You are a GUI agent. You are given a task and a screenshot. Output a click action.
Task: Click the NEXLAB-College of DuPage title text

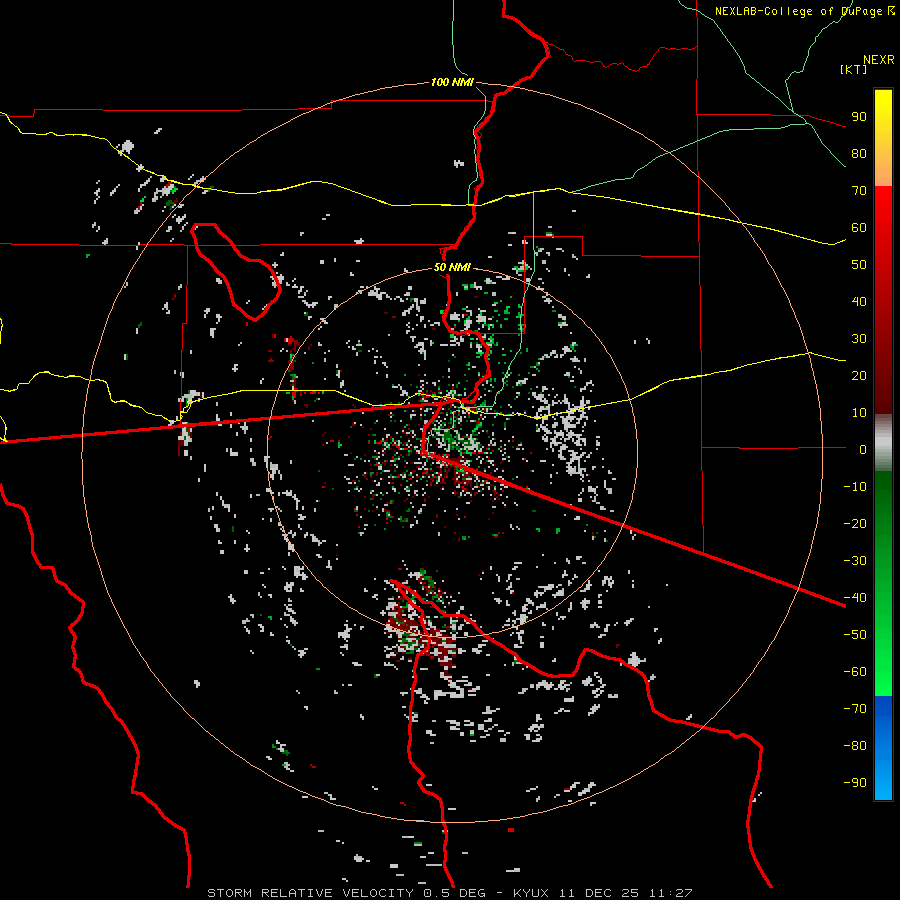804,11
